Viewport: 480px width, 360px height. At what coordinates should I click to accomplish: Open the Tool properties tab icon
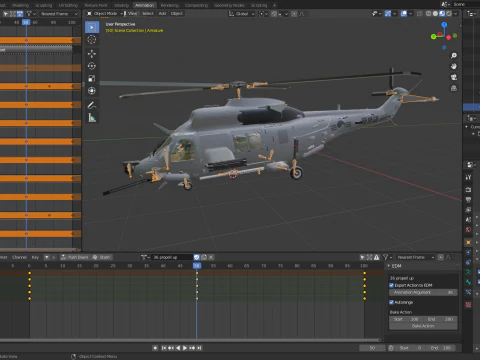tap(468, 178)
